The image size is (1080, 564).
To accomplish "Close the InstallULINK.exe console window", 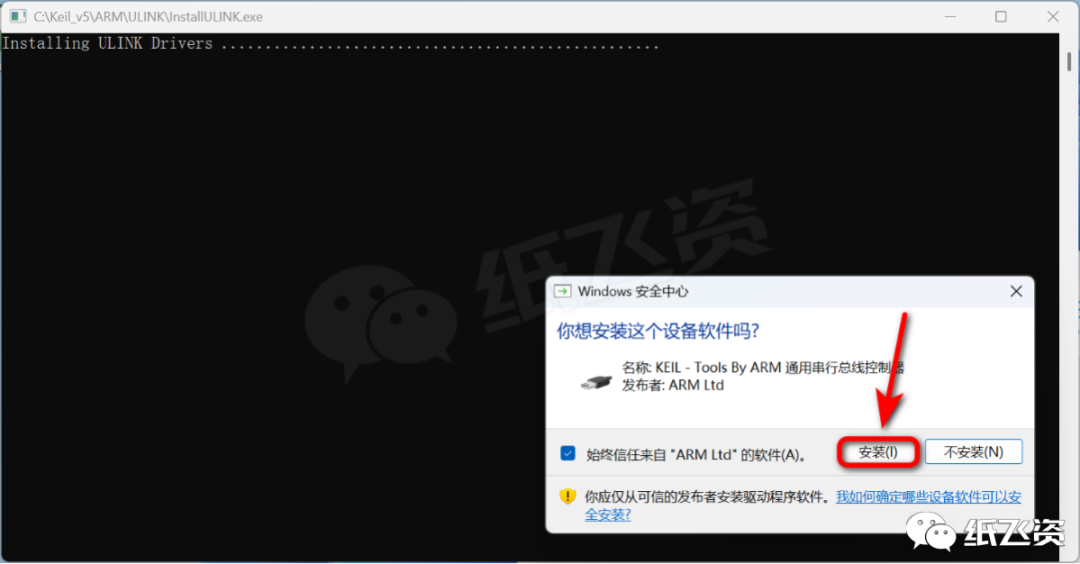I will click(1052, 17).
